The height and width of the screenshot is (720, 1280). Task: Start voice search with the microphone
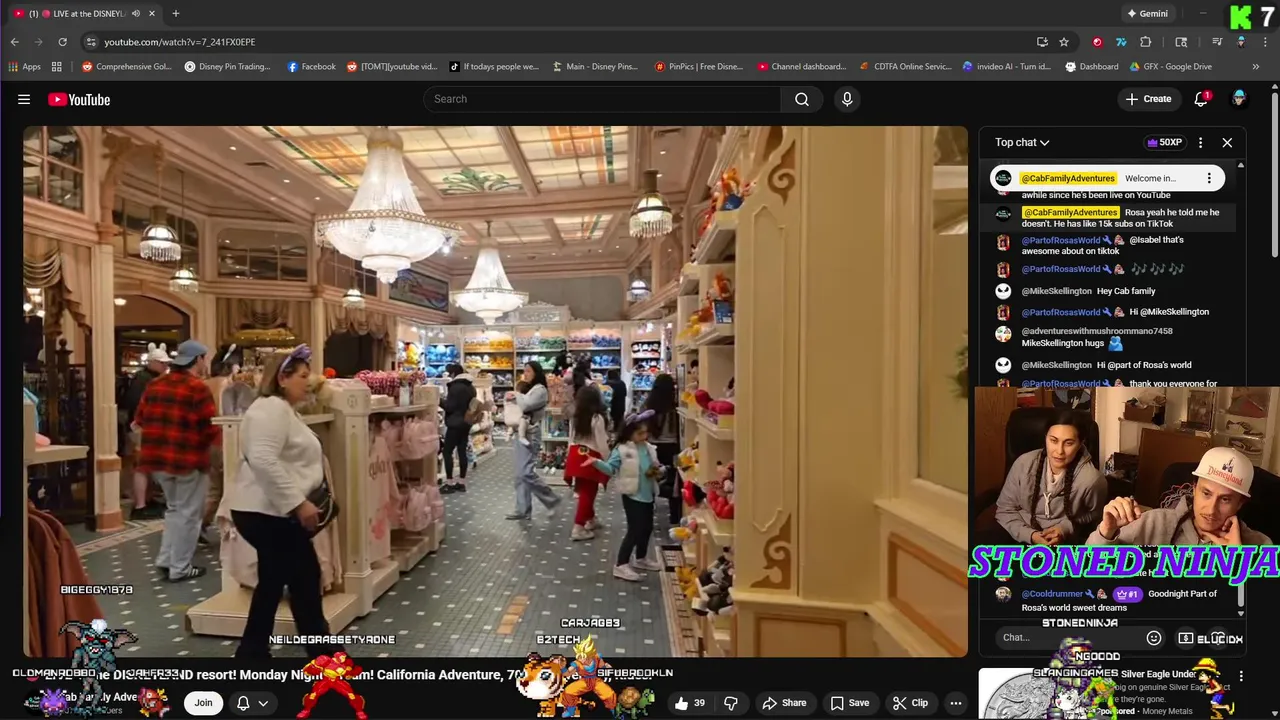(847, 99)
